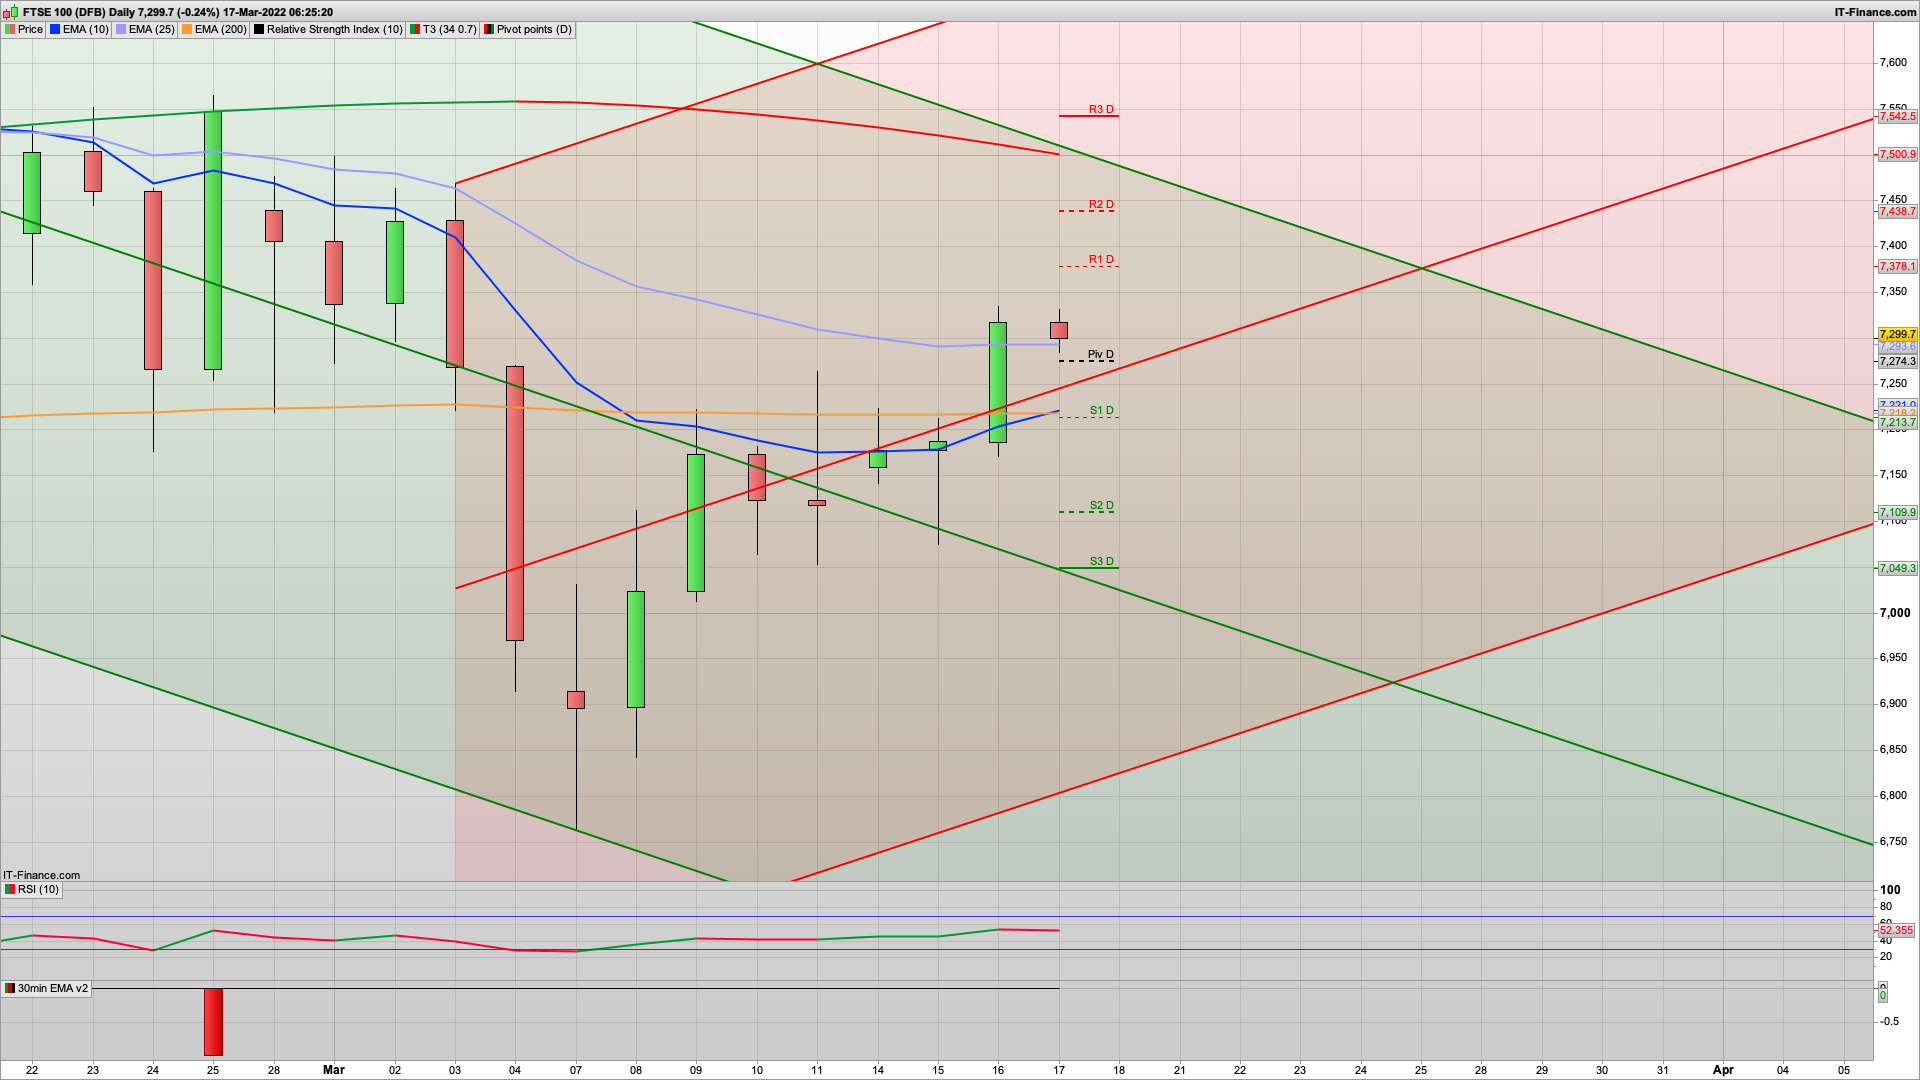Click the 7,299.7 current price tag
The height and width of the screenshot is (1080, 1920).
pos(1897,335)
